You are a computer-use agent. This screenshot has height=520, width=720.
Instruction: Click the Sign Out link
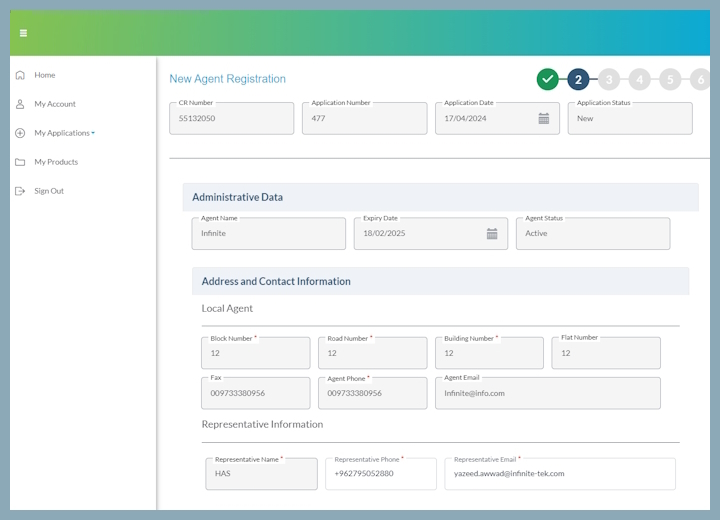[x=49, y=191]
